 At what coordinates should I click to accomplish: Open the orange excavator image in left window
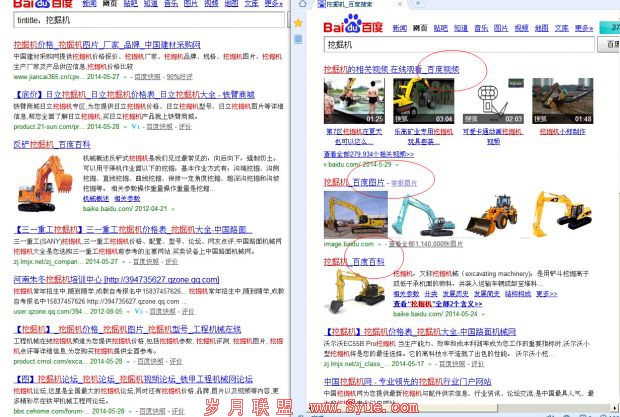click(45, 183)
